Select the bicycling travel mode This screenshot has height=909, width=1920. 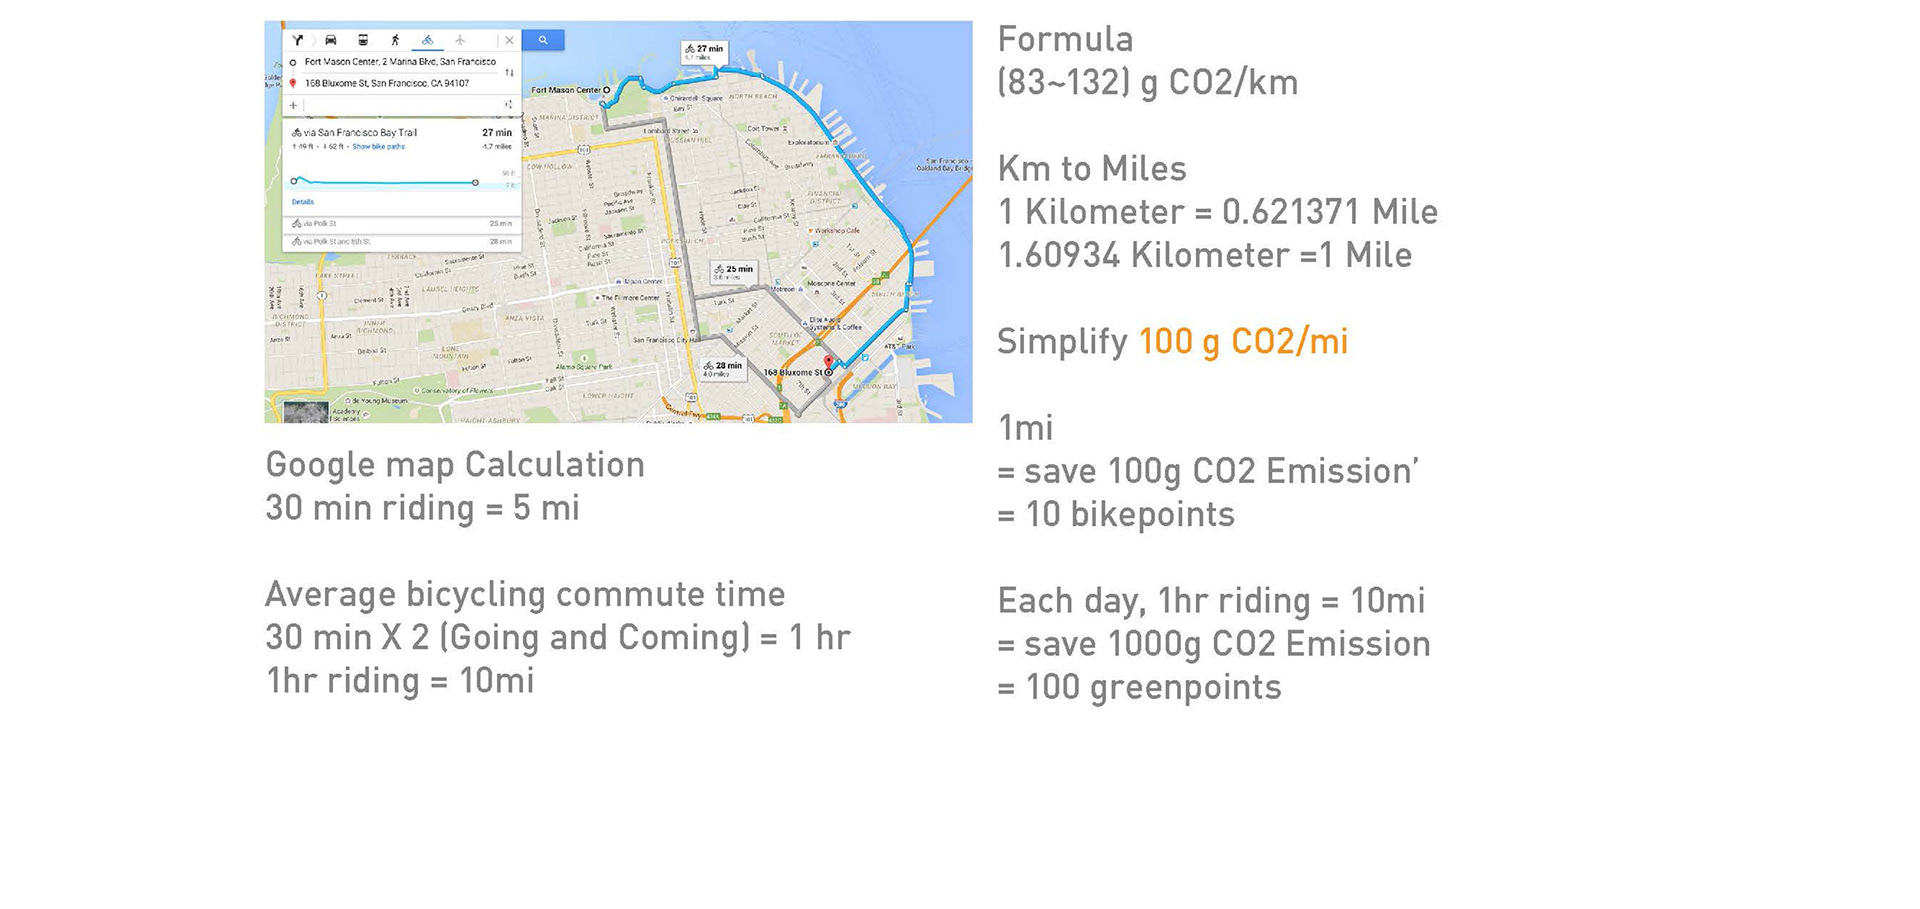click(427, 40)
